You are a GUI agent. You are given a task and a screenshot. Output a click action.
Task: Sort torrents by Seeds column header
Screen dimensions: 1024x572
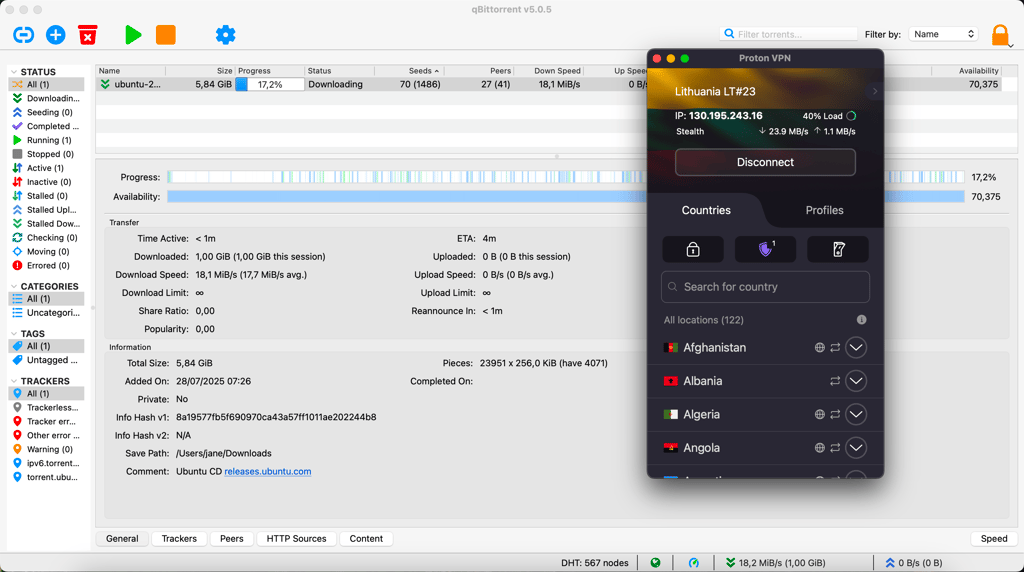pyautogui.click(x=409, y=71)
